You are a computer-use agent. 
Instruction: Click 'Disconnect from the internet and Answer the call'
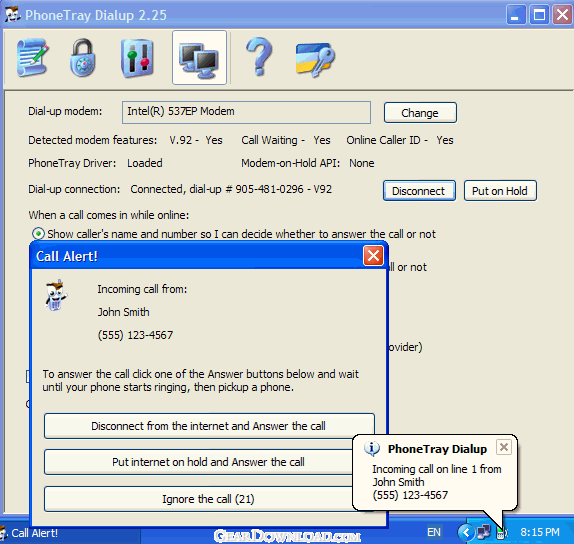pyautogui.click(x=209, y=426)
